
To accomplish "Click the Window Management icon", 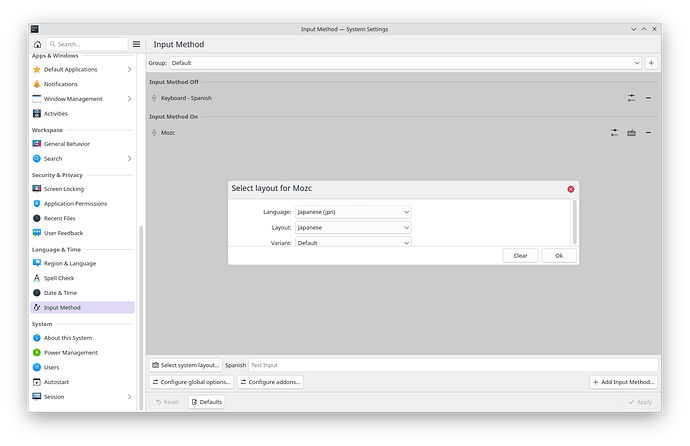I will tap(37, 99).
